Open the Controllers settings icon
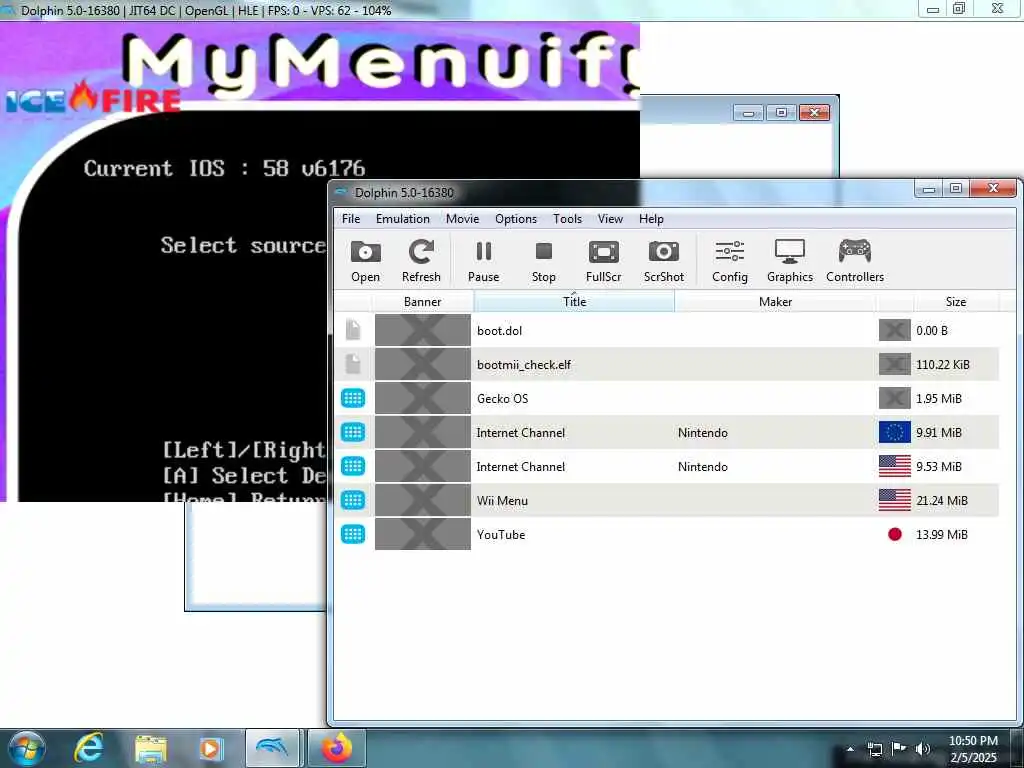 click(855, 261)
